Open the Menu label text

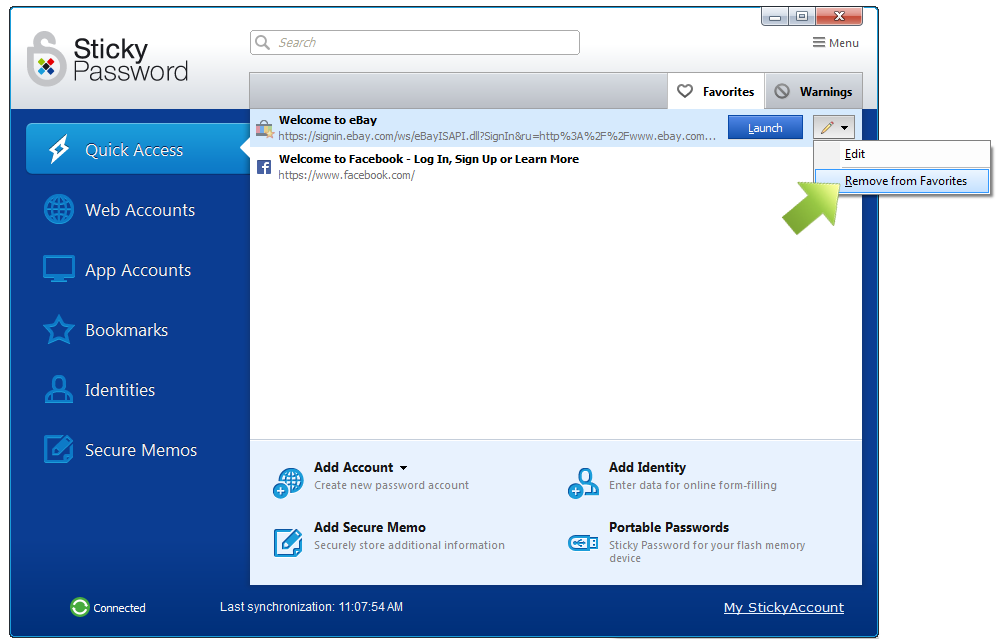coord(843,43)
